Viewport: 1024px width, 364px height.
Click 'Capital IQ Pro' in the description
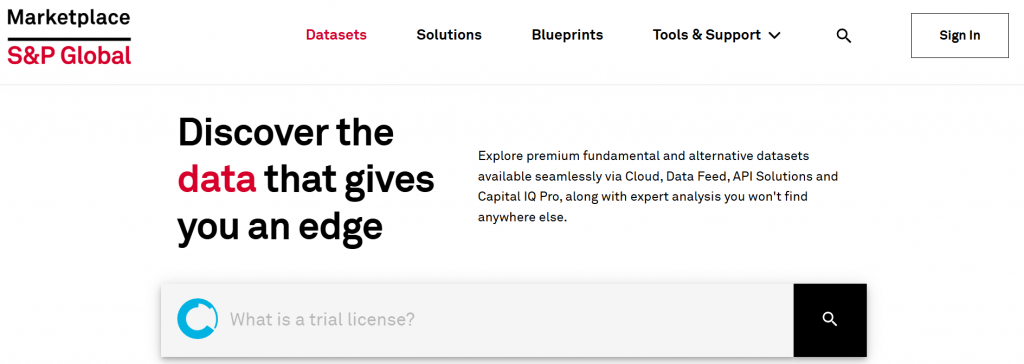tap(516, 197)
